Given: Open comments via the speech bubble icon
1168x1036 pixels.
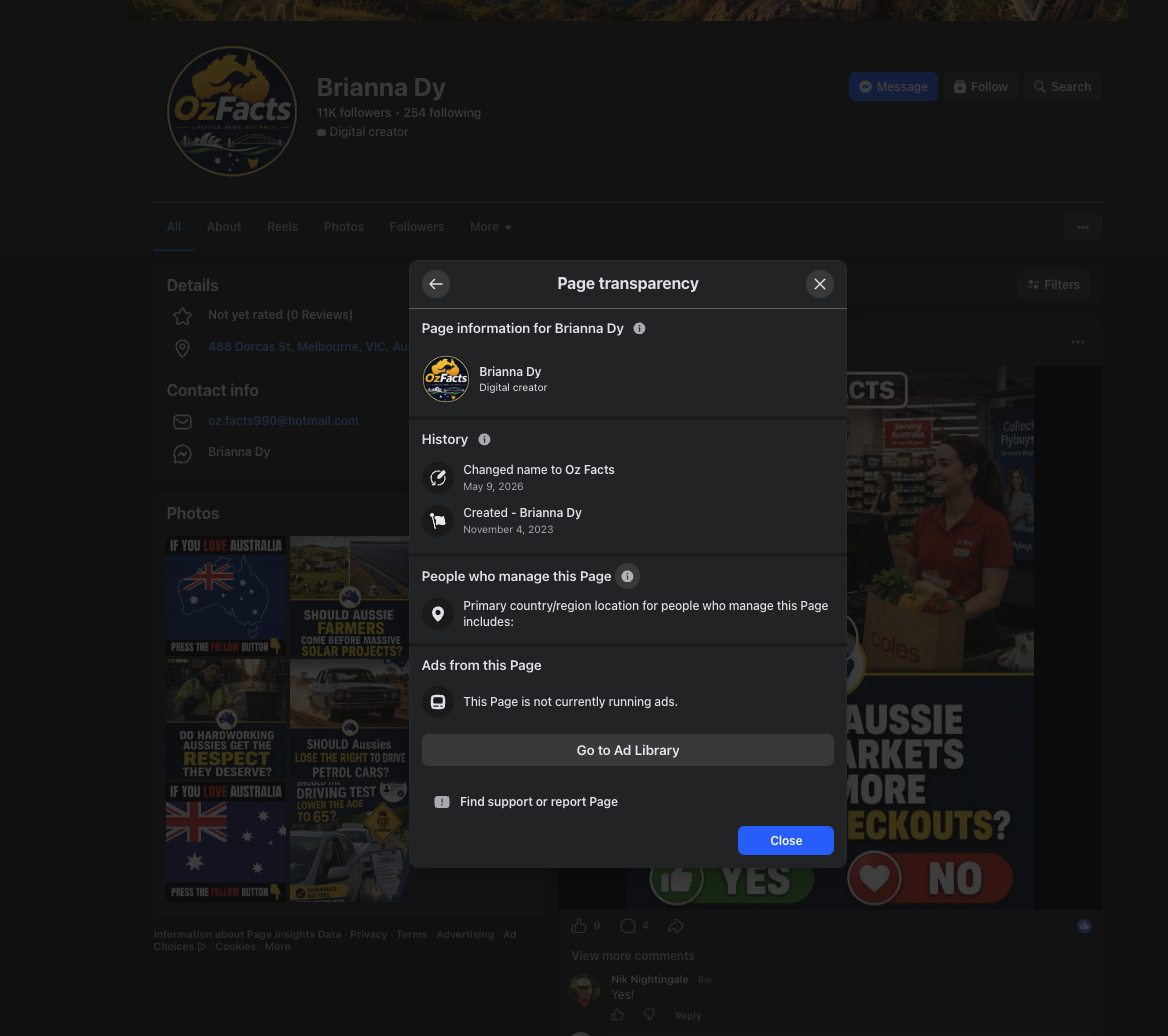Looking at the screenshot, I should pyautogui.click(x=628, y=926).
